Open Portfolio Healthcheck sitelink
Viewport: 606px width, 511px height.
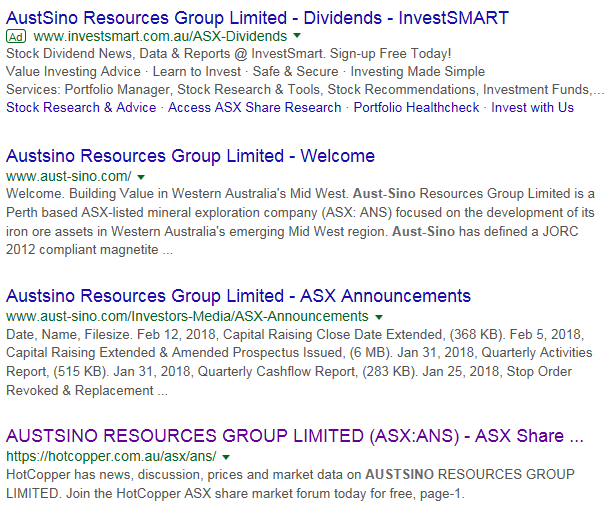416,107
